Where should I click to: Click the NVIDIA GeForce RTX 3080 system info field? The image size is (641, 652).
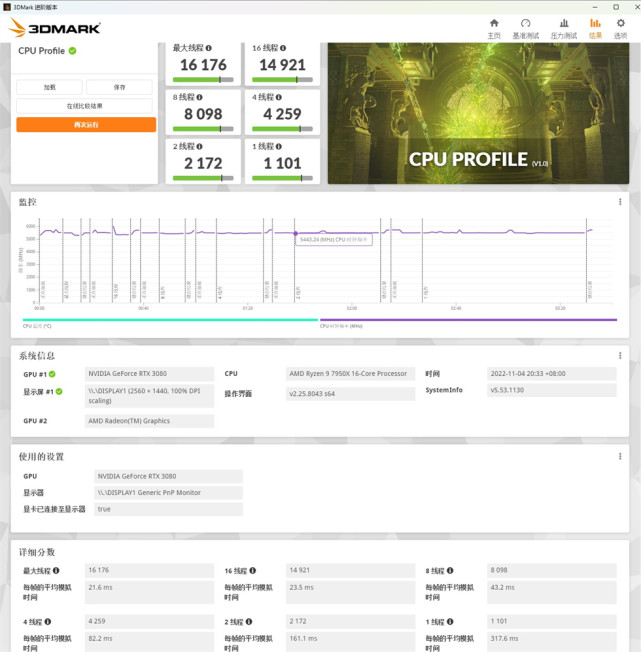click(149, 374)
